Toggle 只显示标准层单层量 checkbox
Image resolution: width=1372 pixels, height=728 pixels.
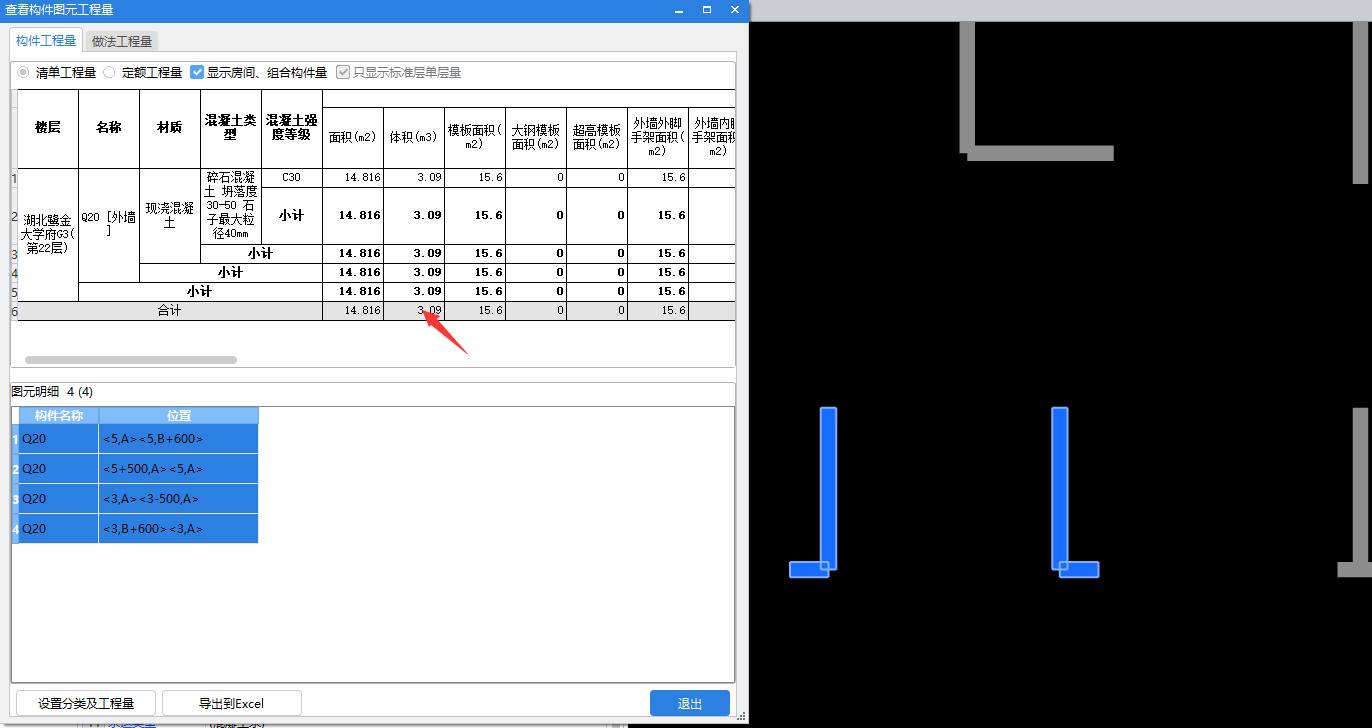coord(343,73)
